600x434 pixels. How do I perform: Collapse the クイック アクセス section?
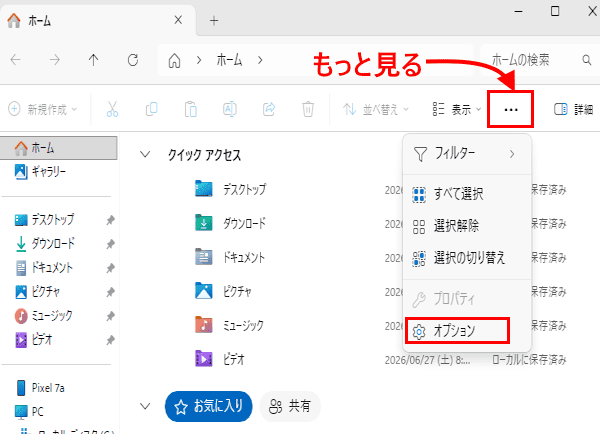click(x=145, y=155)
